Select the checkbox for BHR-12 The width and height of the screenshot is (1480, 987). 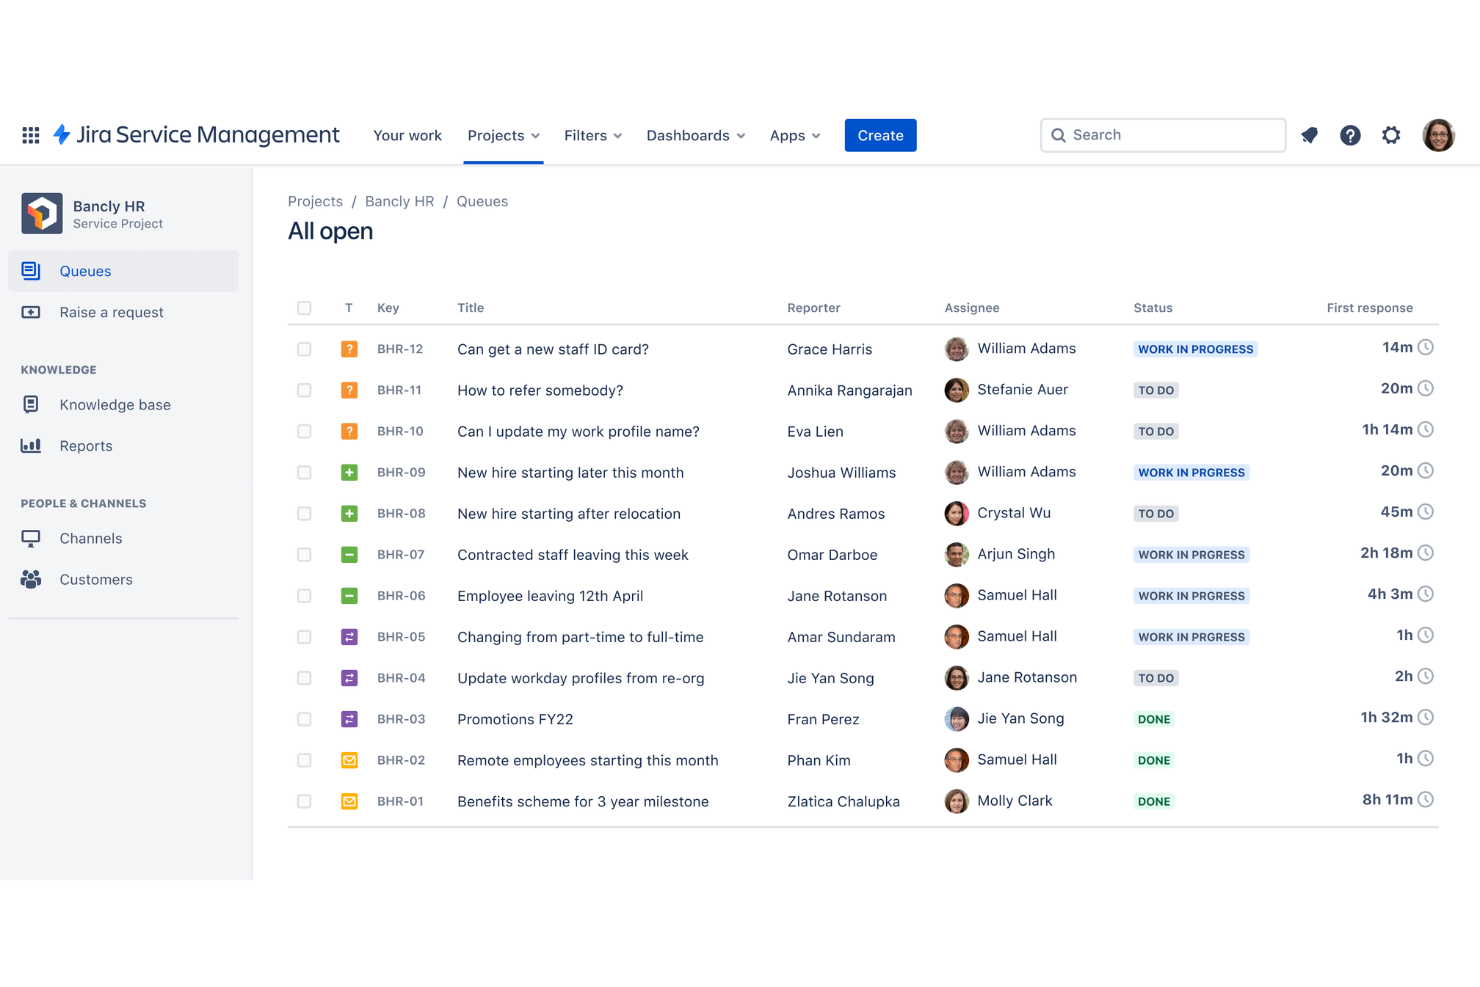pos(304,349)
